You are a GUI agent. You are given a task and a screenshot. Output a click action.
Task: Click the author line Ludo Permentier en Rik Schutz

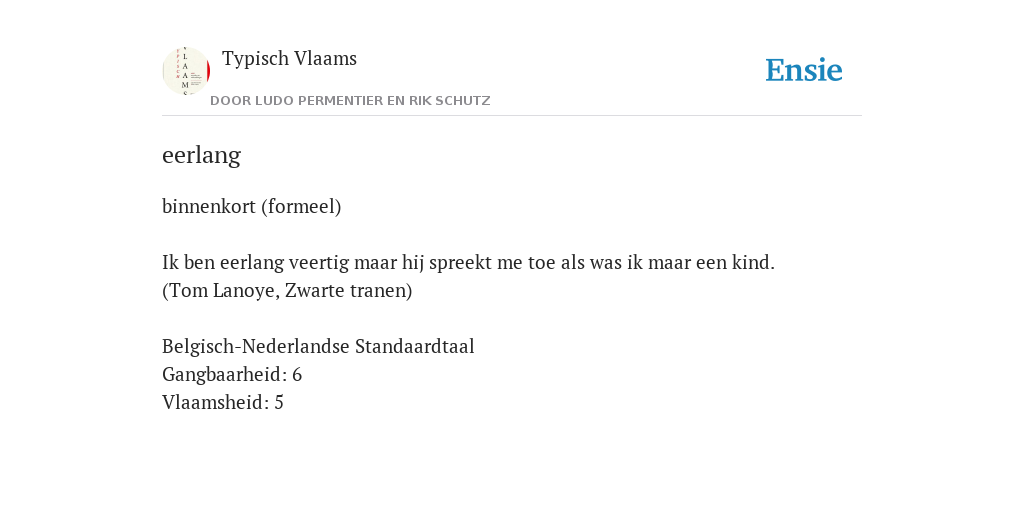[350, 101]
